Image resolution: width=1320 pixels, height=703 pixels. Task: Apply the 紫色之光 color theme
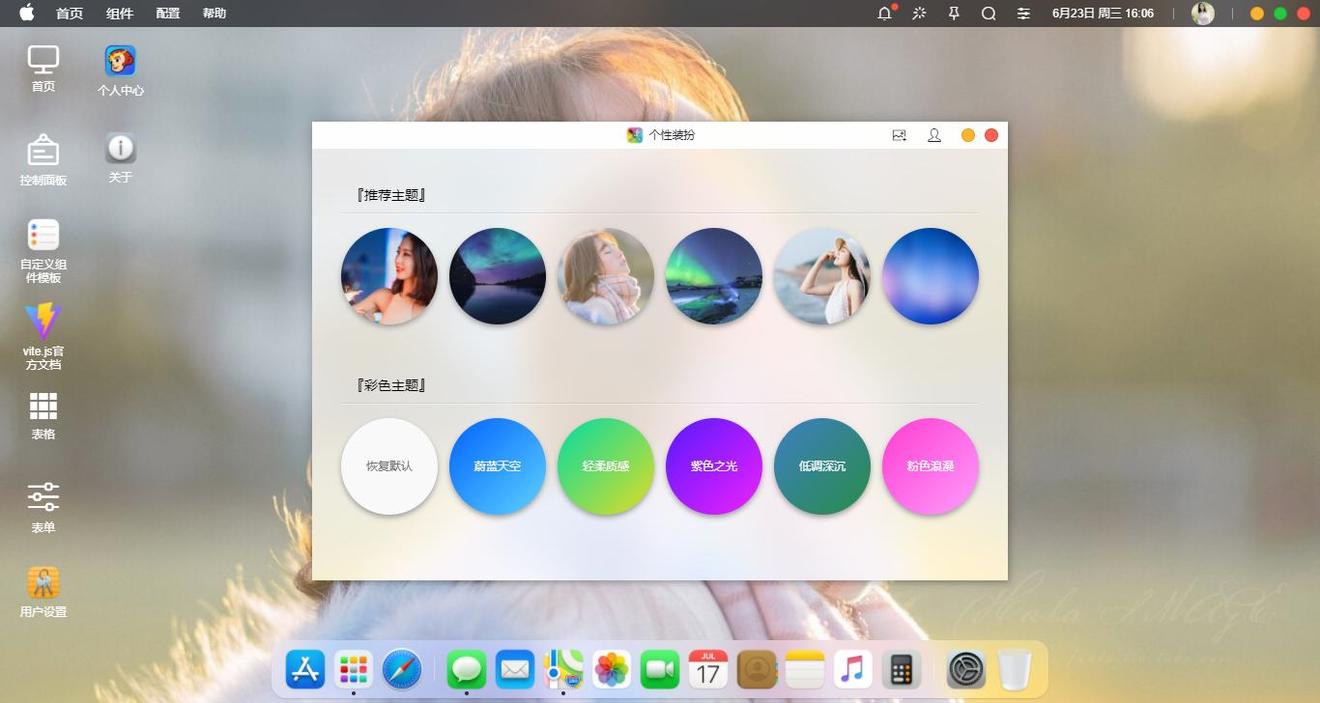[x=713, y=466]
